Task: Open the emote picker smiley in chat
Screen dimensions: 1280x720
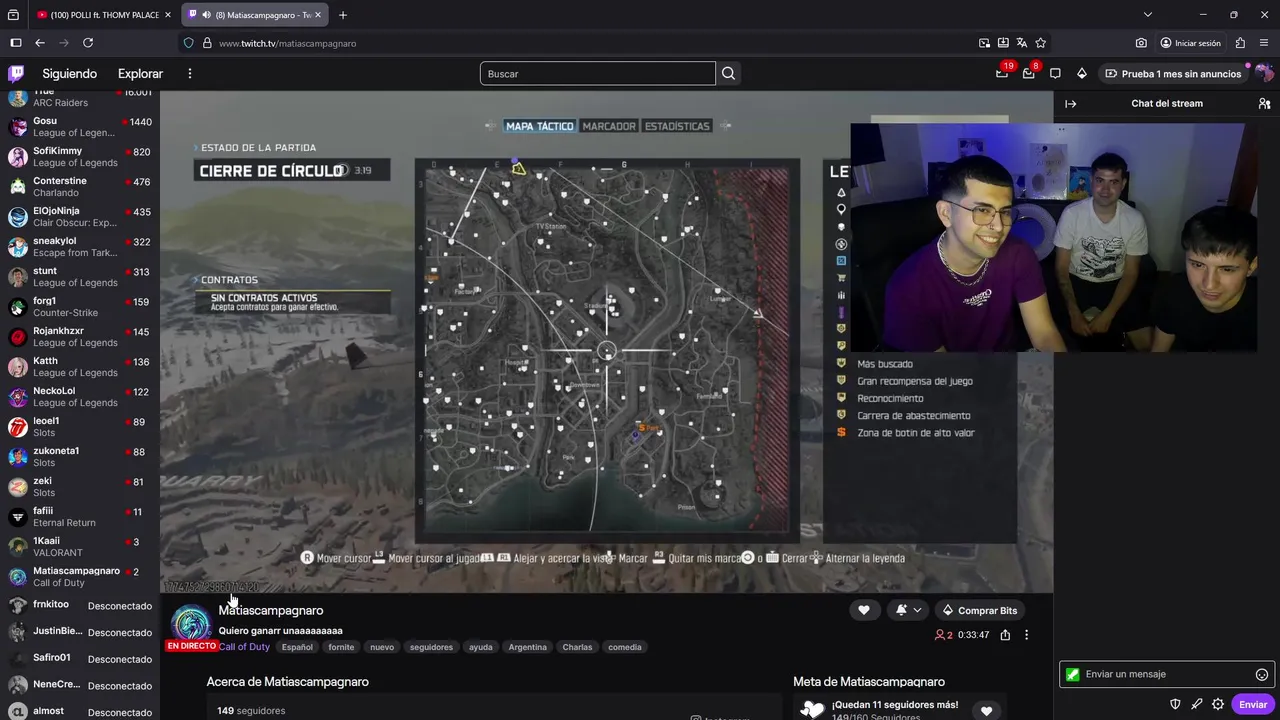Action: (x=1262, y=674)
